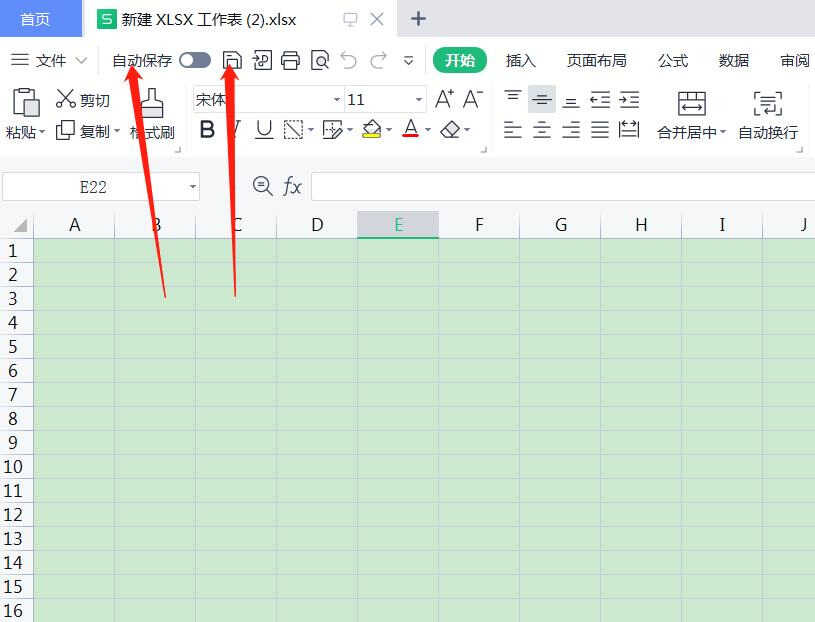
Task: Expand the quick access toolbar customize arrow
Action: [x=409, y=61]
